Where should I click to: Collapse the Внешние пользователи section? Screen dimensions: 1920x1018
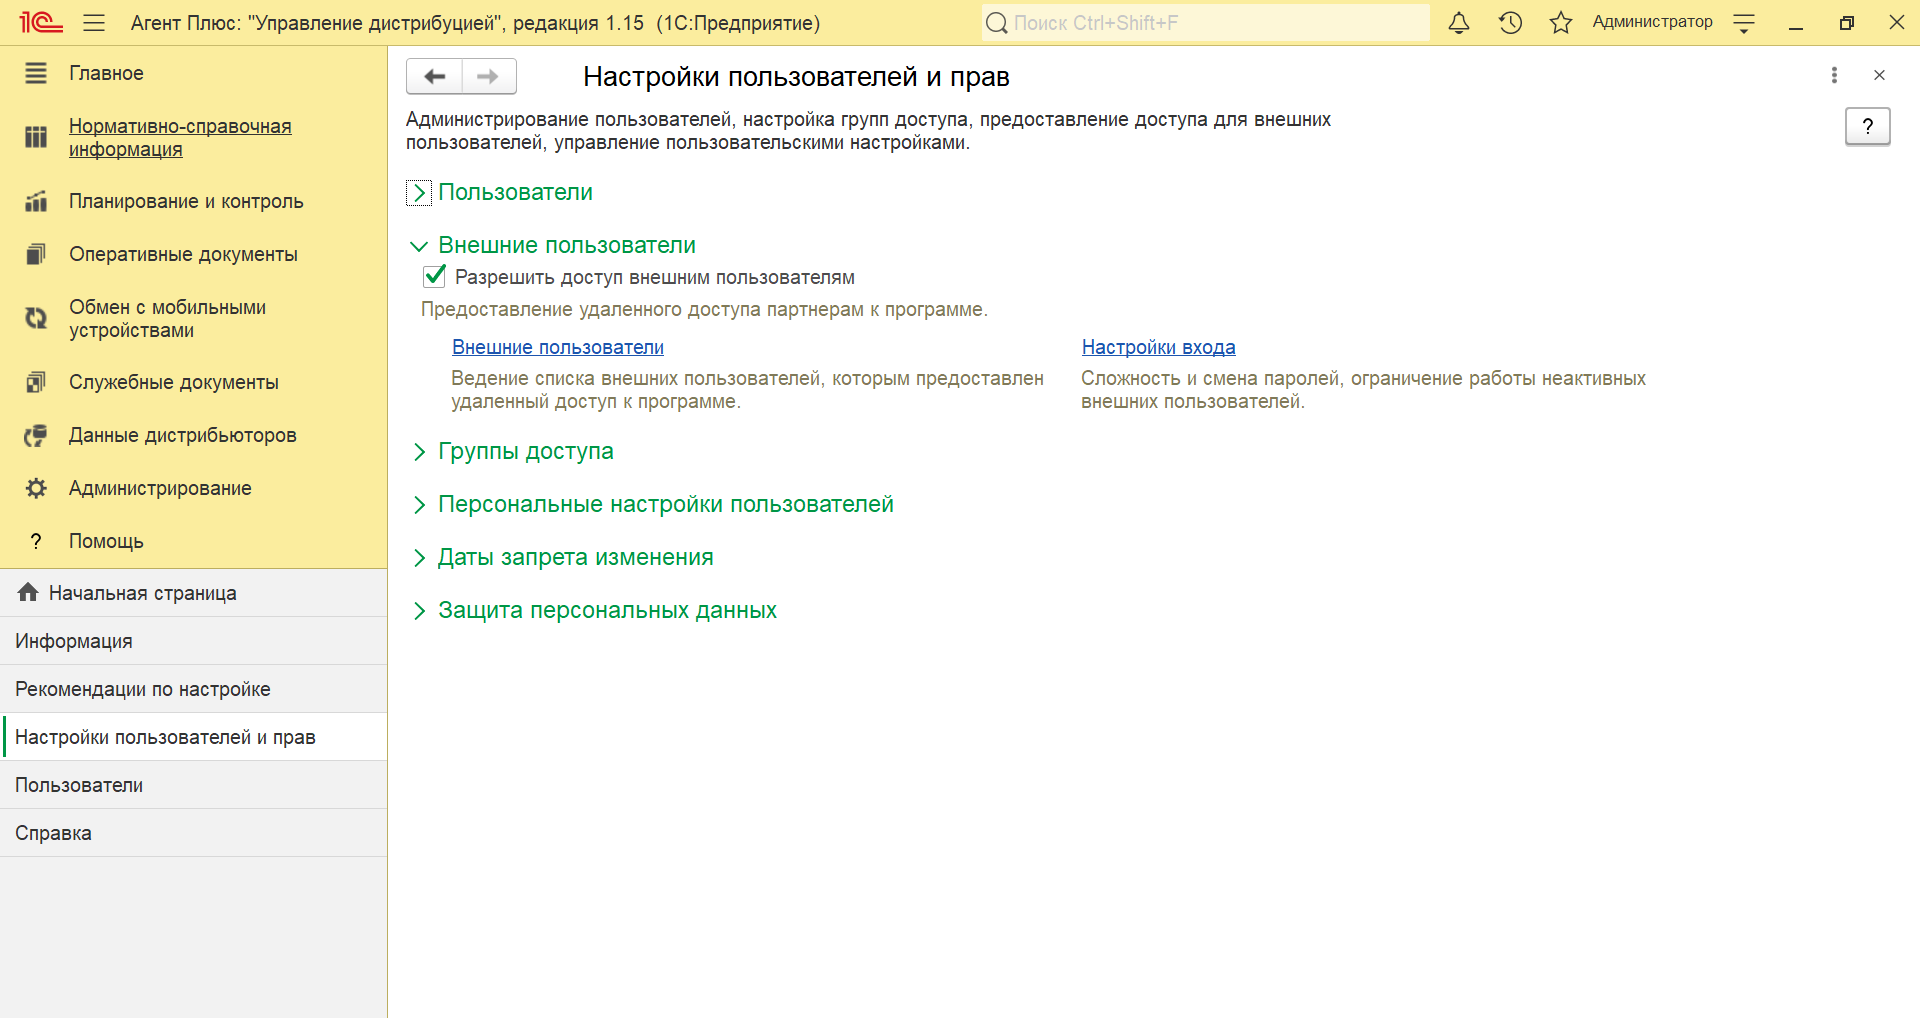[x=419, y=246]
